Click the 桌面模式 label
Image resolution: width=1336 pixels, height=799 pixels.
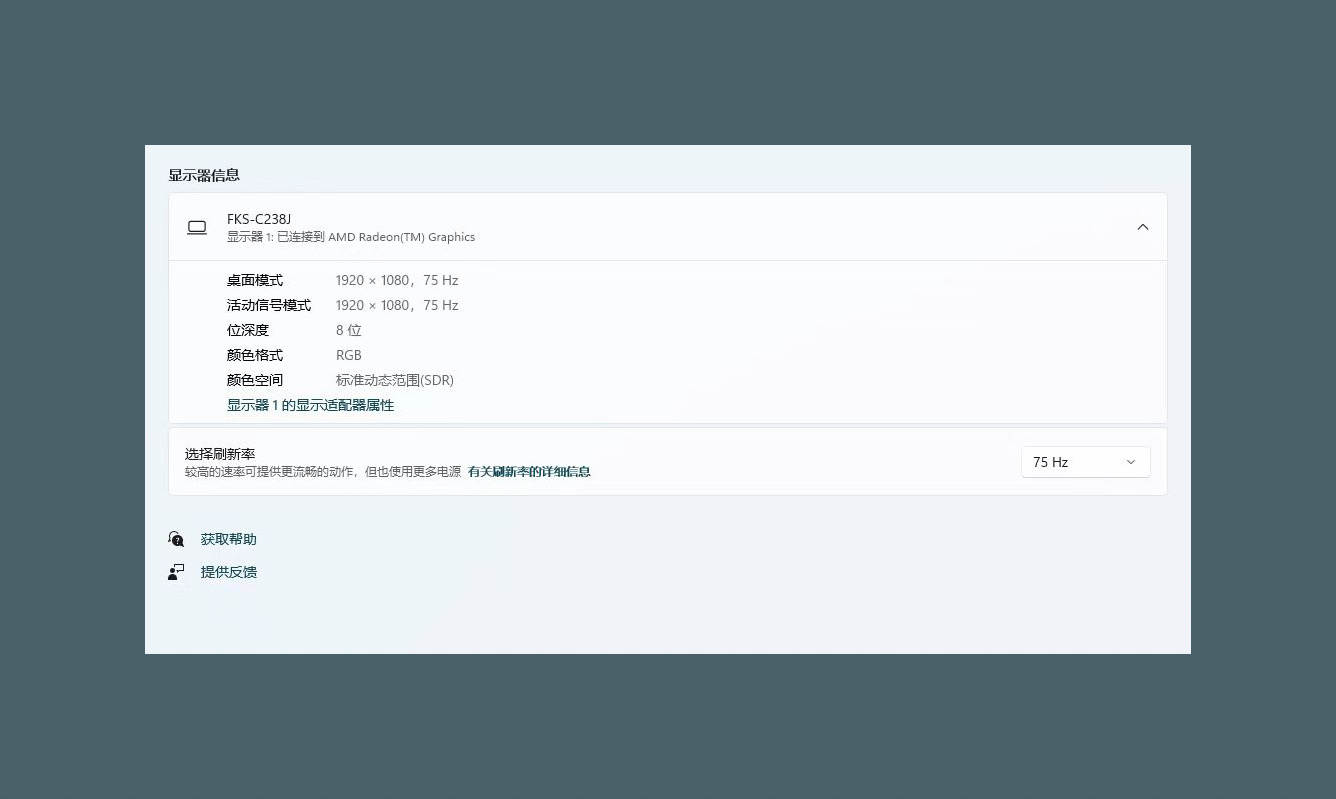(255, 280)
